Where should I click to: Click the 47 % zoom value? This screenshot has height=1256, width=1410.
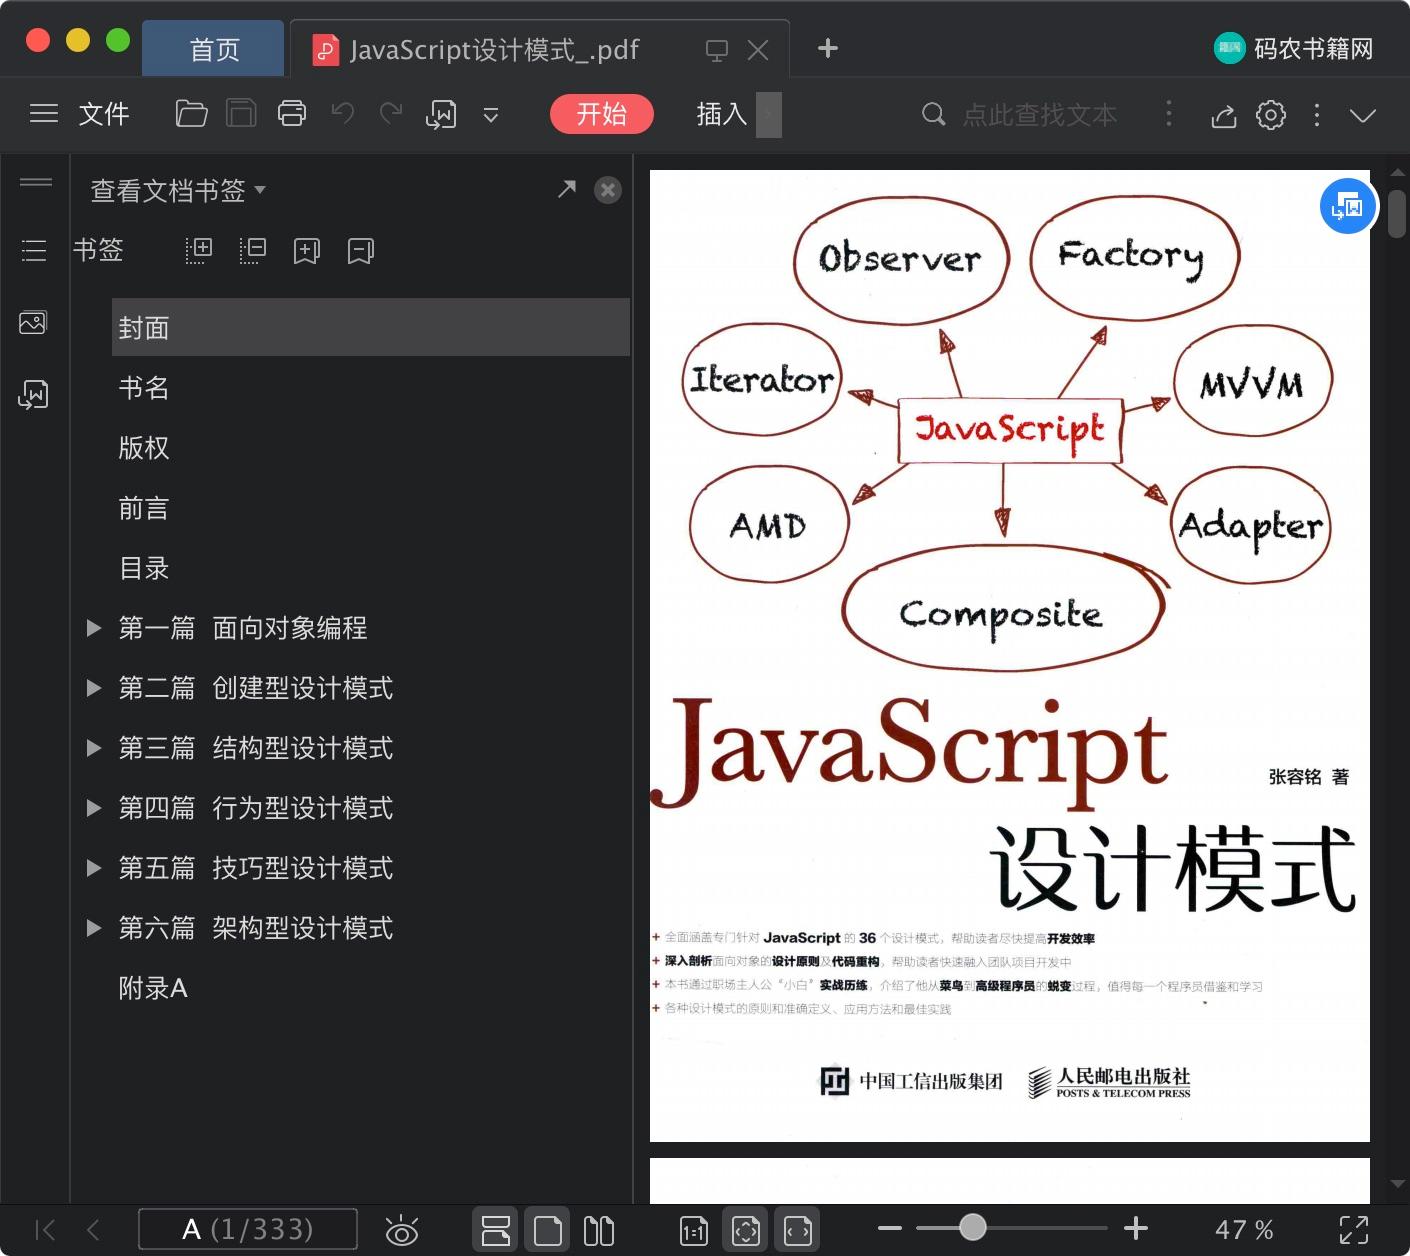pyautogui.click(x=1244, y=1230)
